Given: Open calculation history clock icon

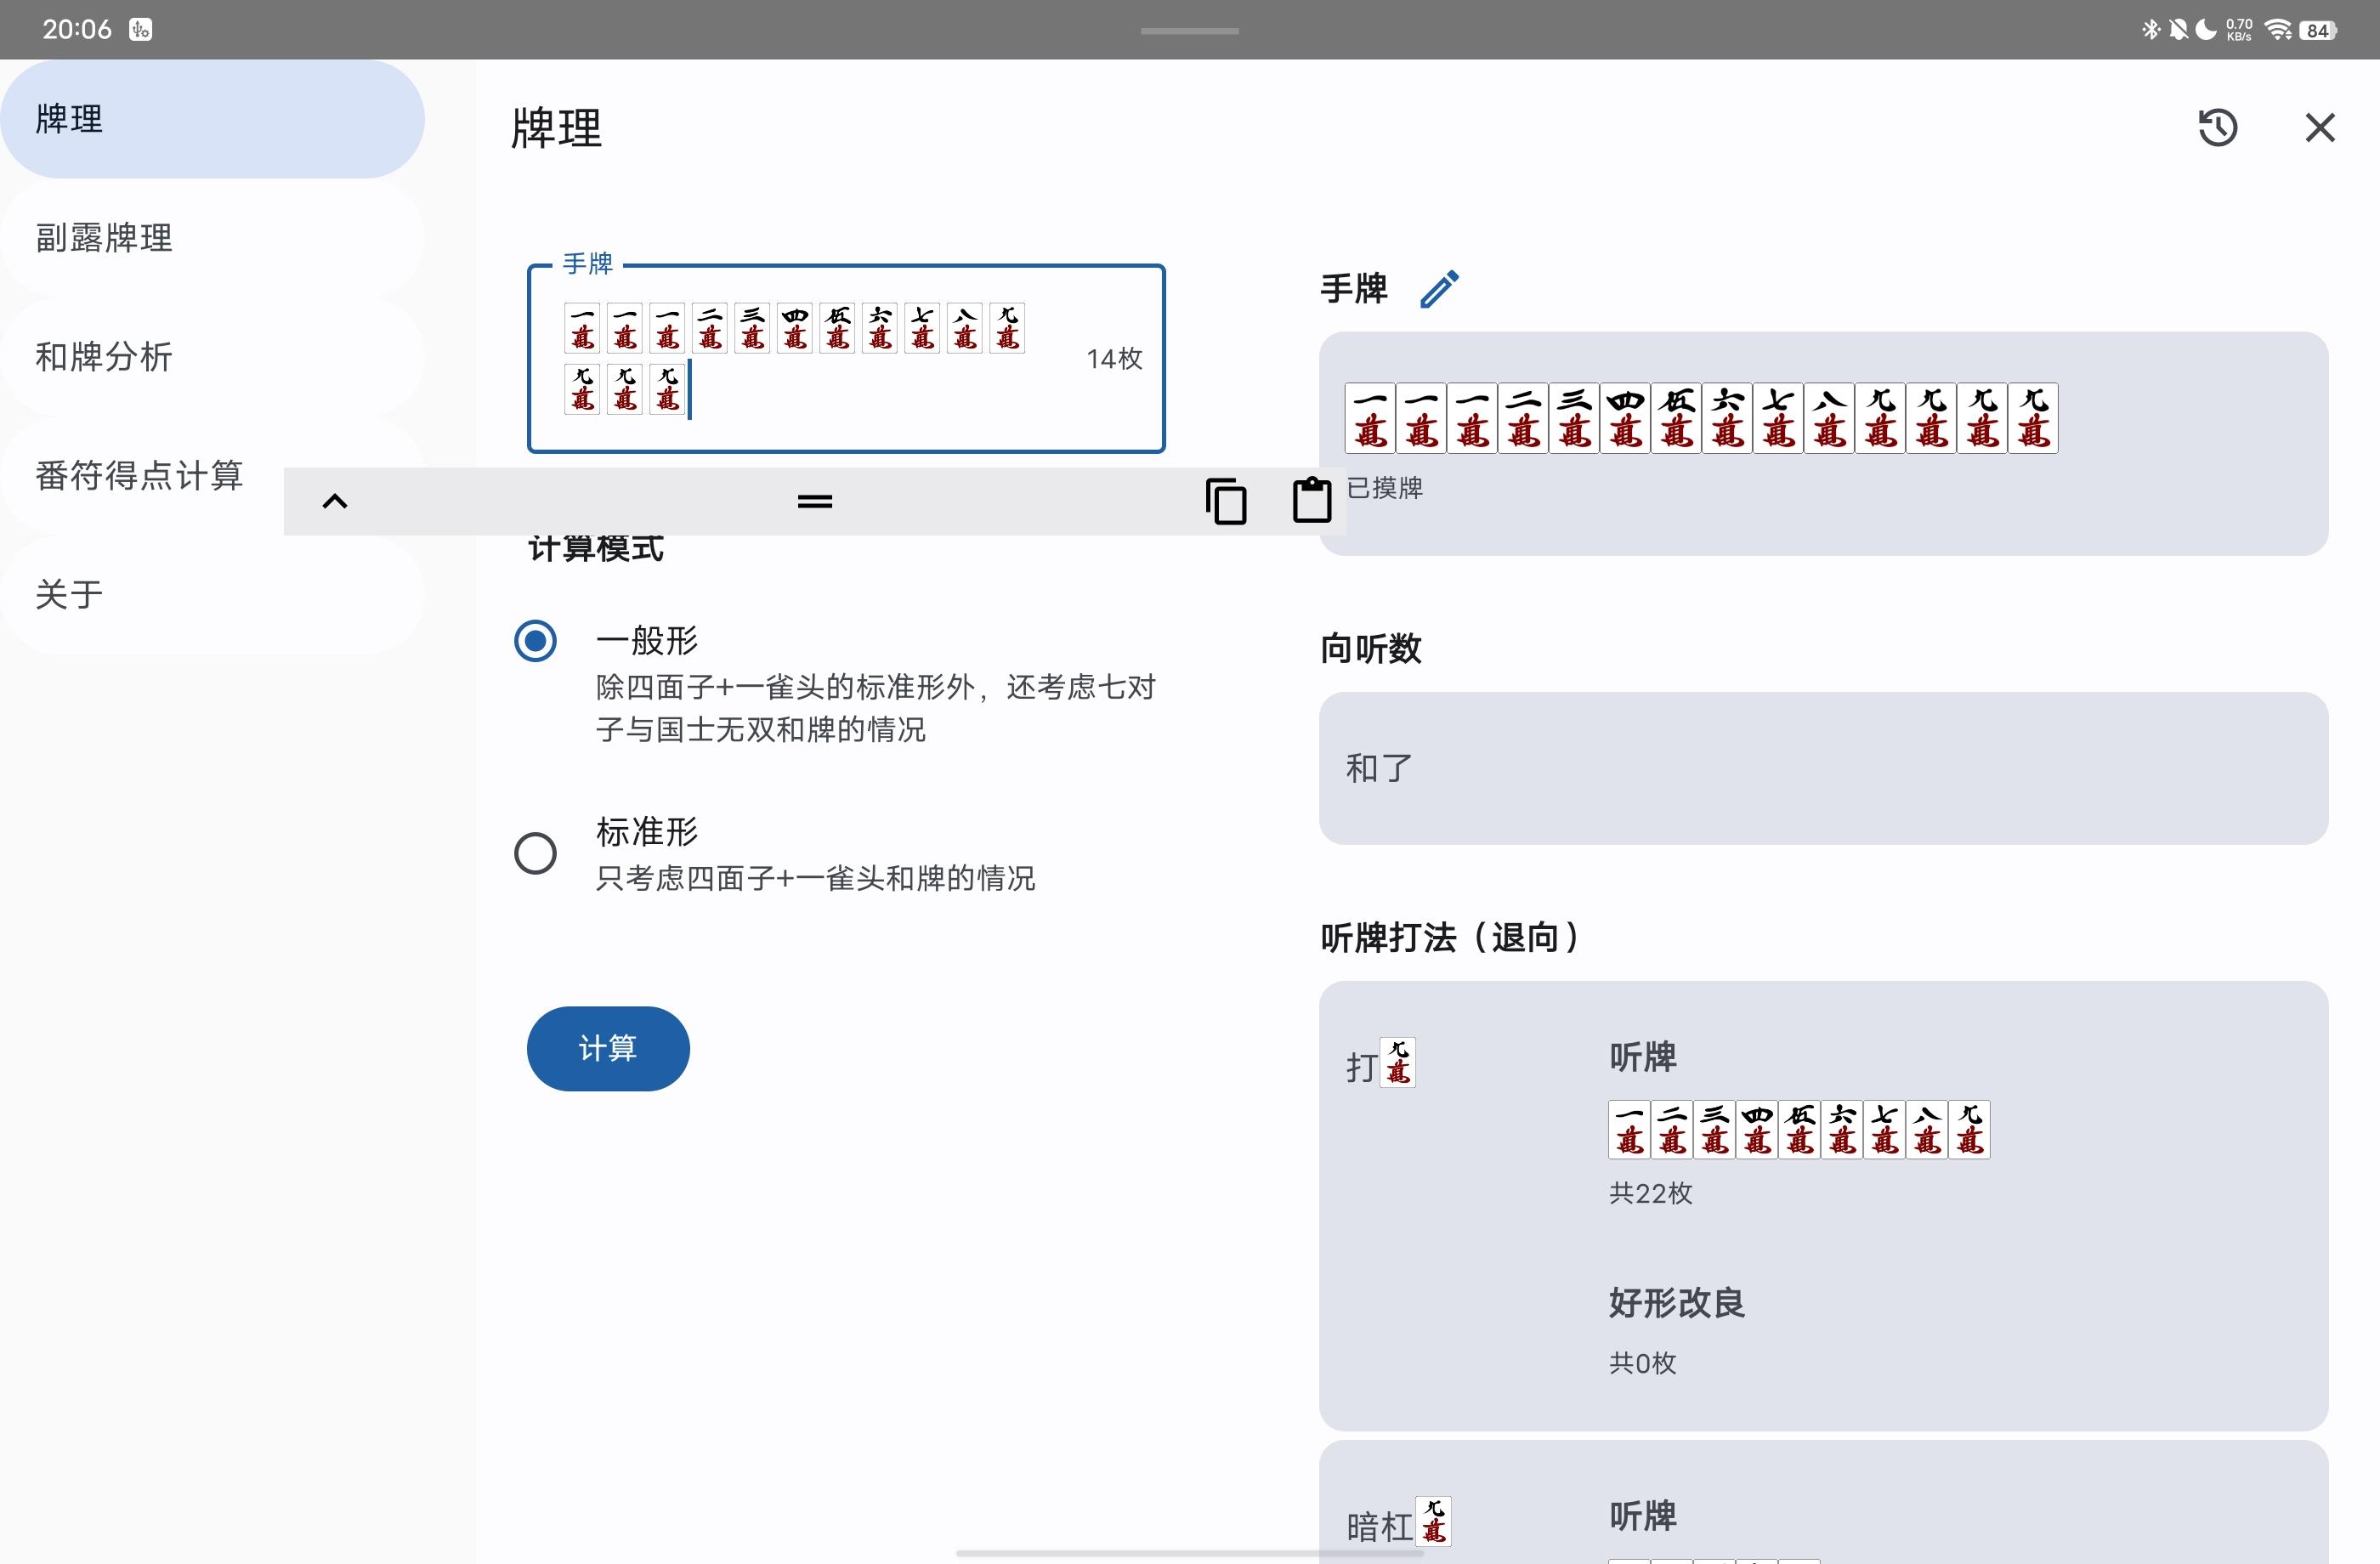Looking at the screenshot, I should (x=2217, y=127).
